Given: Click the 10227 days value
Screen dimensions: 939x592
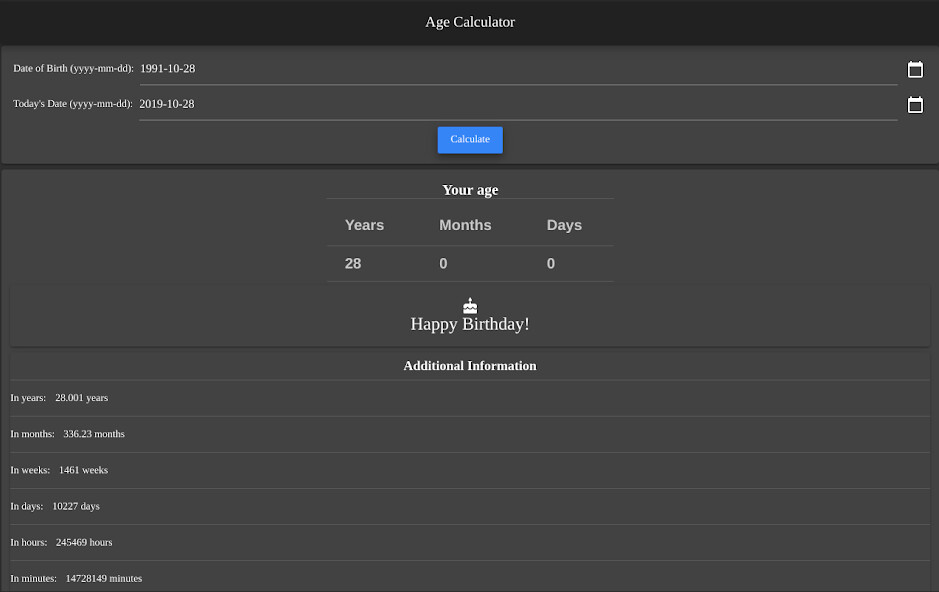Looking at the screenshot, I should pos(76,506).
